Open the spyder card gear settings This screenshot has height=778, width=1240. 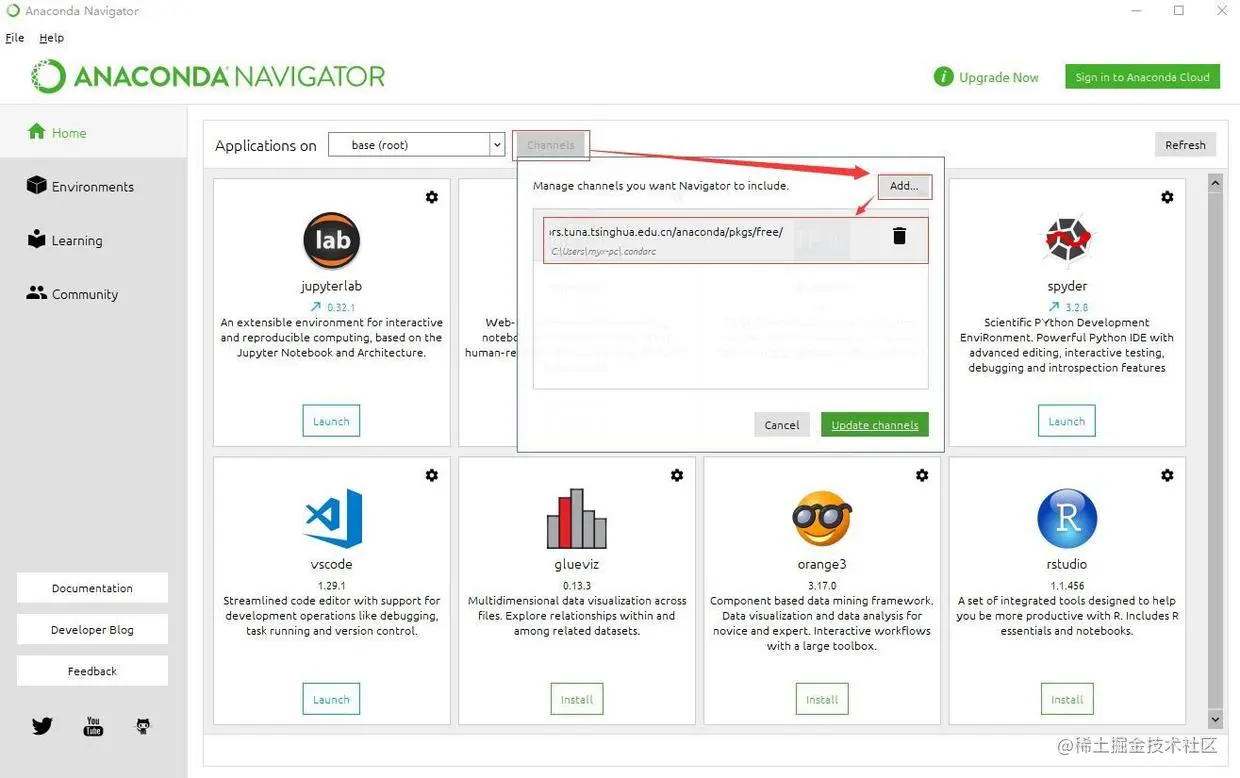pos(1167,197)
